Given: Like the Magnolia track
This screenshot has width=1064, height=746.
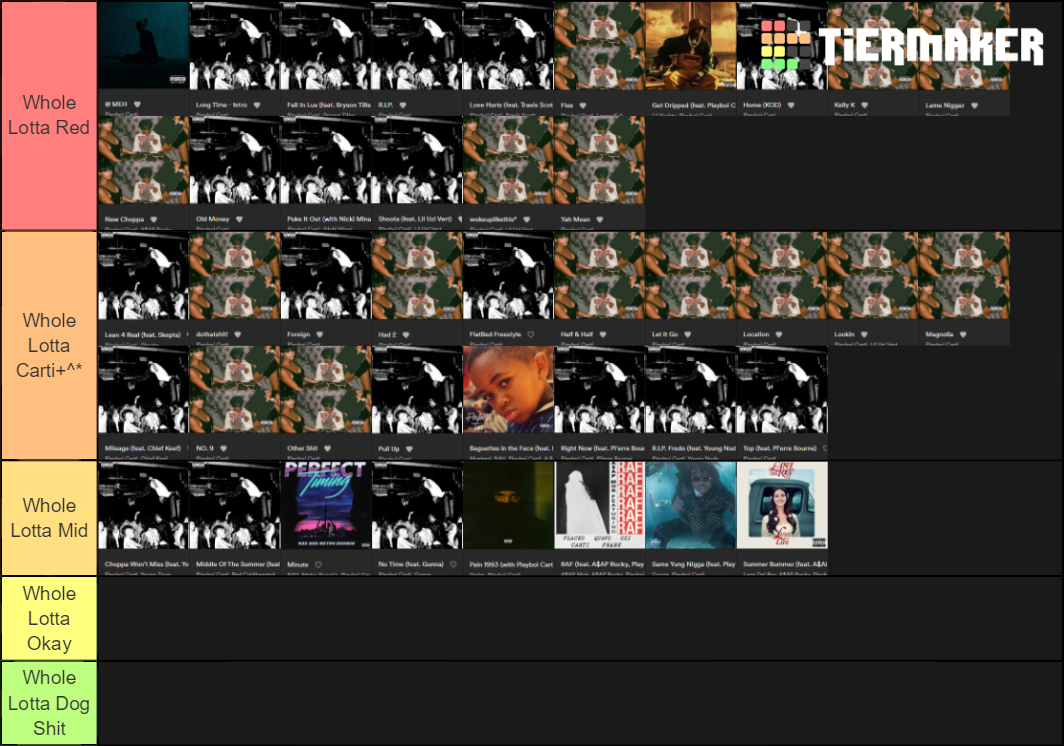Looking at the screenshot, I should point(963,334).
